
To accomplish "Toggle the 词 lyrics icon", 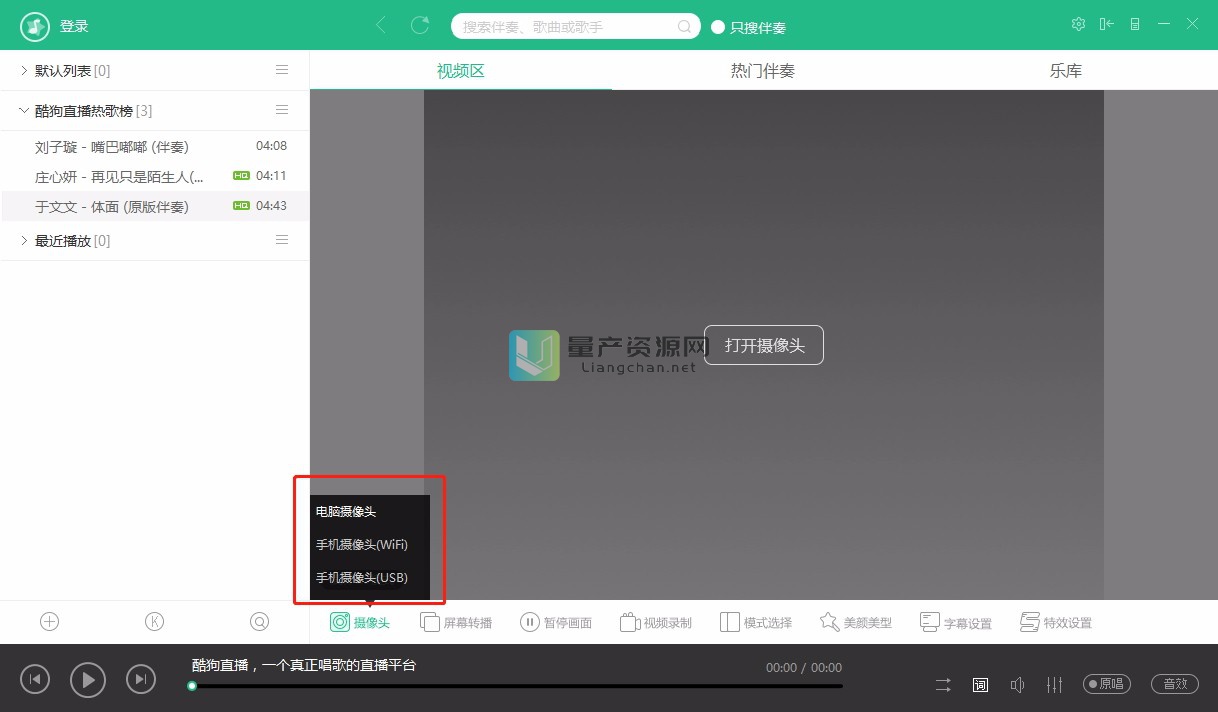I will click(x=981, y=685).
